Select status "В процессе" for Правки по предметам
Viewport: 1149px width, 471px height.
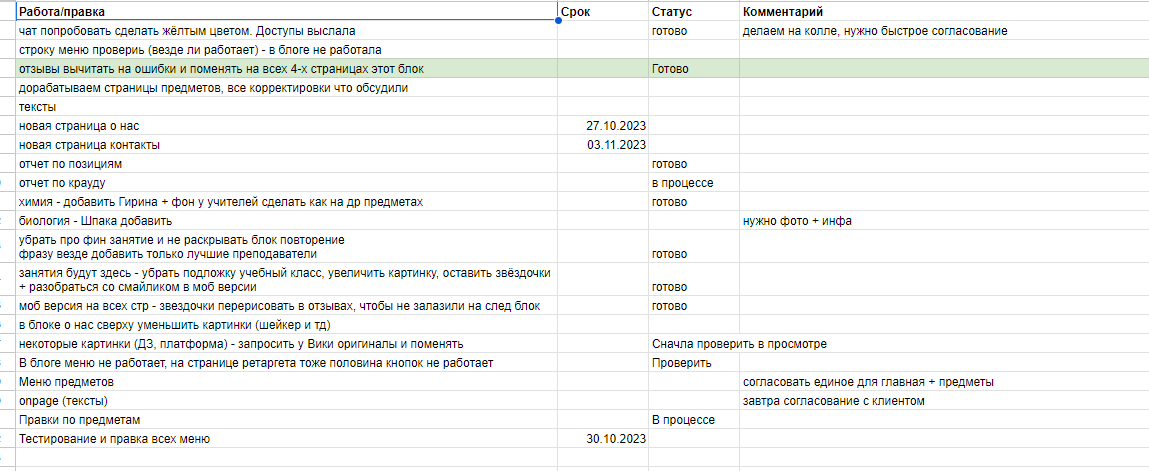point(694,420)
